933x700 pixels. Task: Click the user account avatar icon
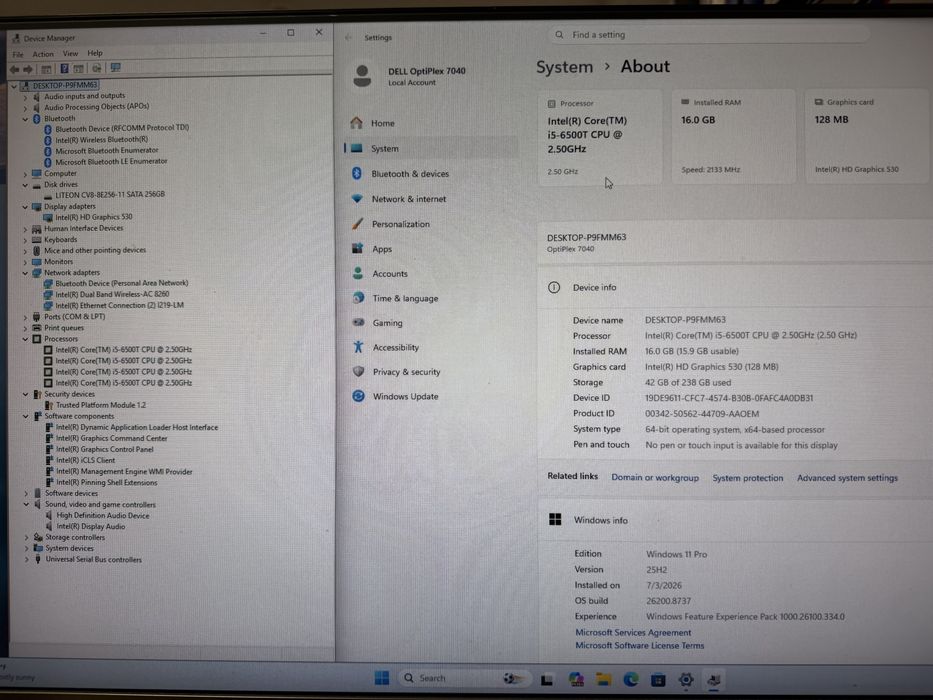pos(362,76)
